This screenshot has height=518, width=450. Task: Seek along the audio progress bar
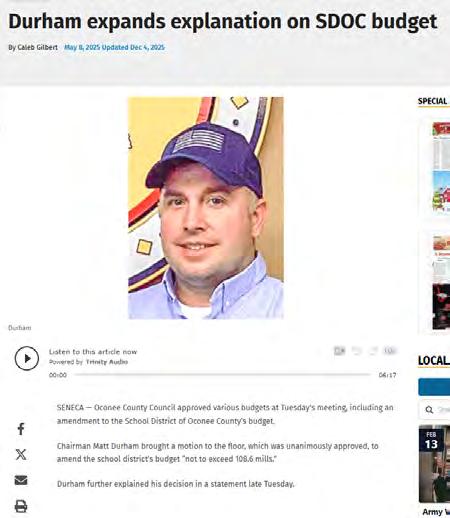click(223, 375)
